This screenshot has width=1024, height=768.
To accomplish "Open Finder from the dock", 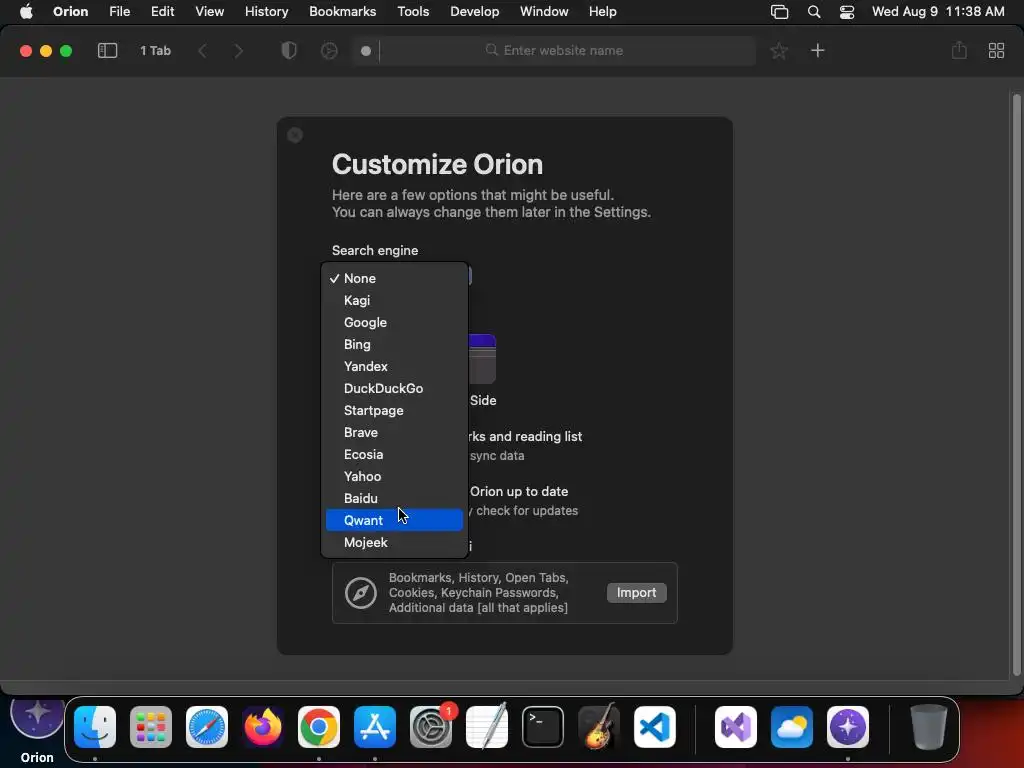I will coord(95,727).
